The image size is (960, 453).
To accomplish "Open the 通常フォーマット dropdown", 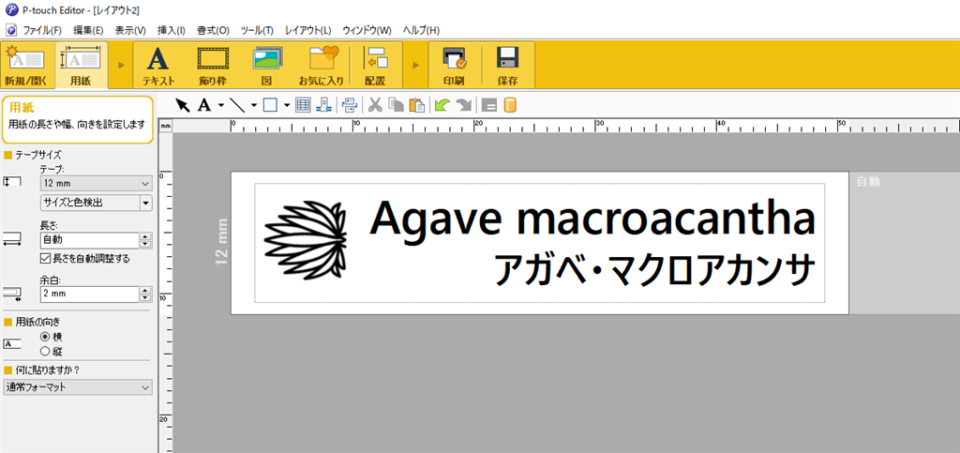I will 78,387.
